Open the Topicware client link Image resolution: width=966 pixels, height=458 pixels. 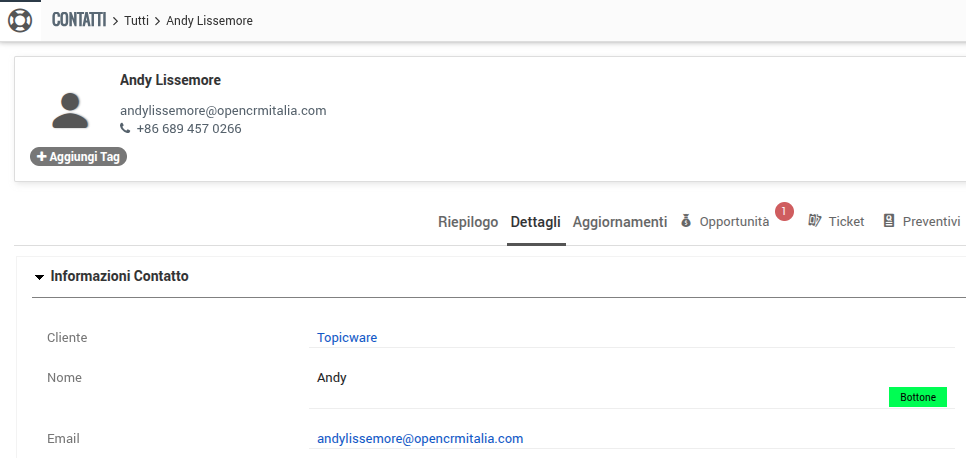tap(346, 338)
